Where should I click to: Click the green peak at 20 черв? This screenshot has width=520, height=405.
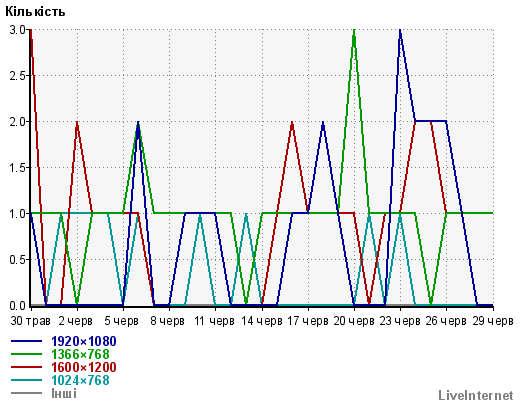pyautogui.click(x=354, y=31)
